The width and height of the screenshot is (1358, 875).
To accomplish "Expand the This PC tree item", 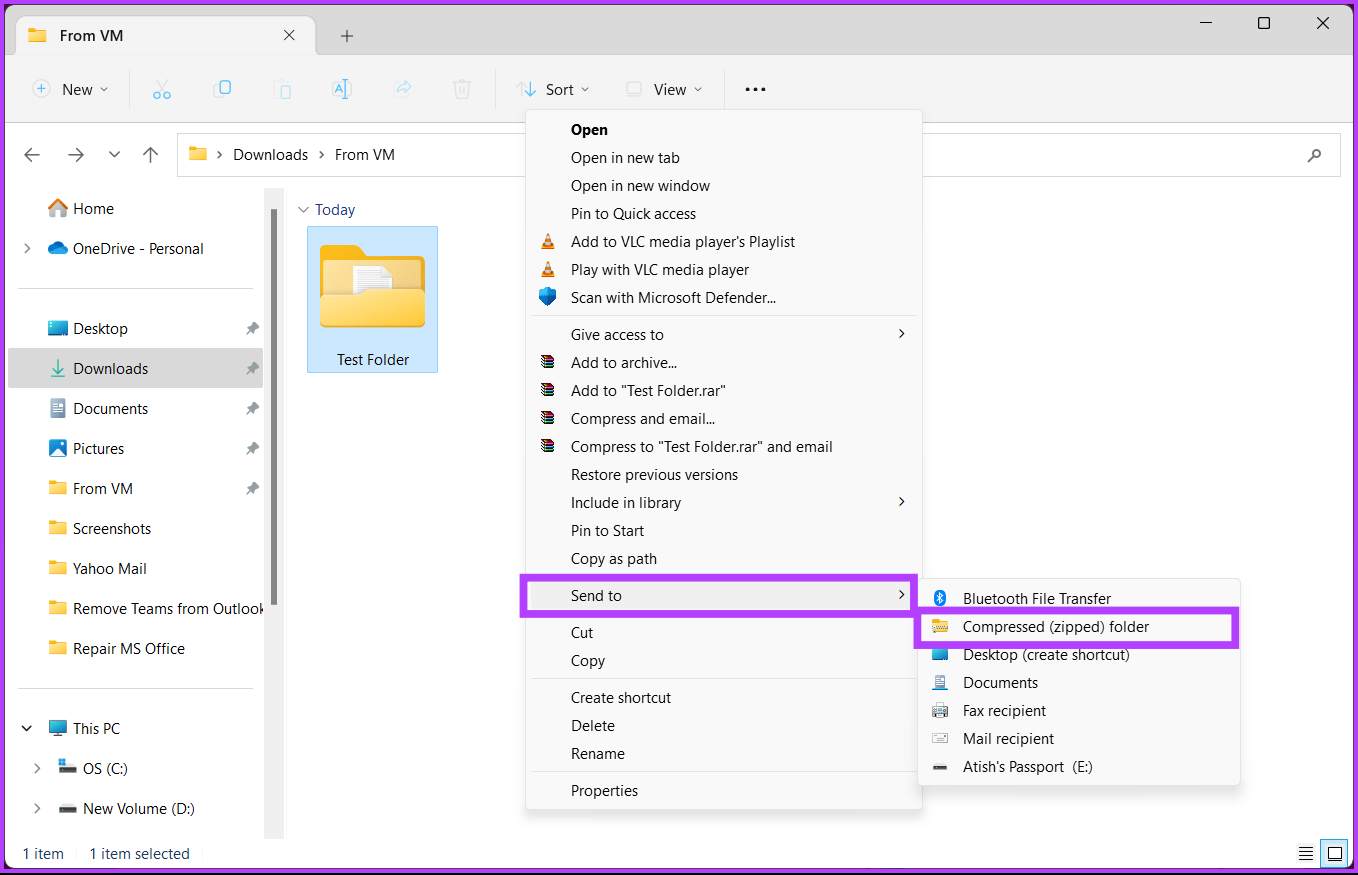I will point(26,728).
